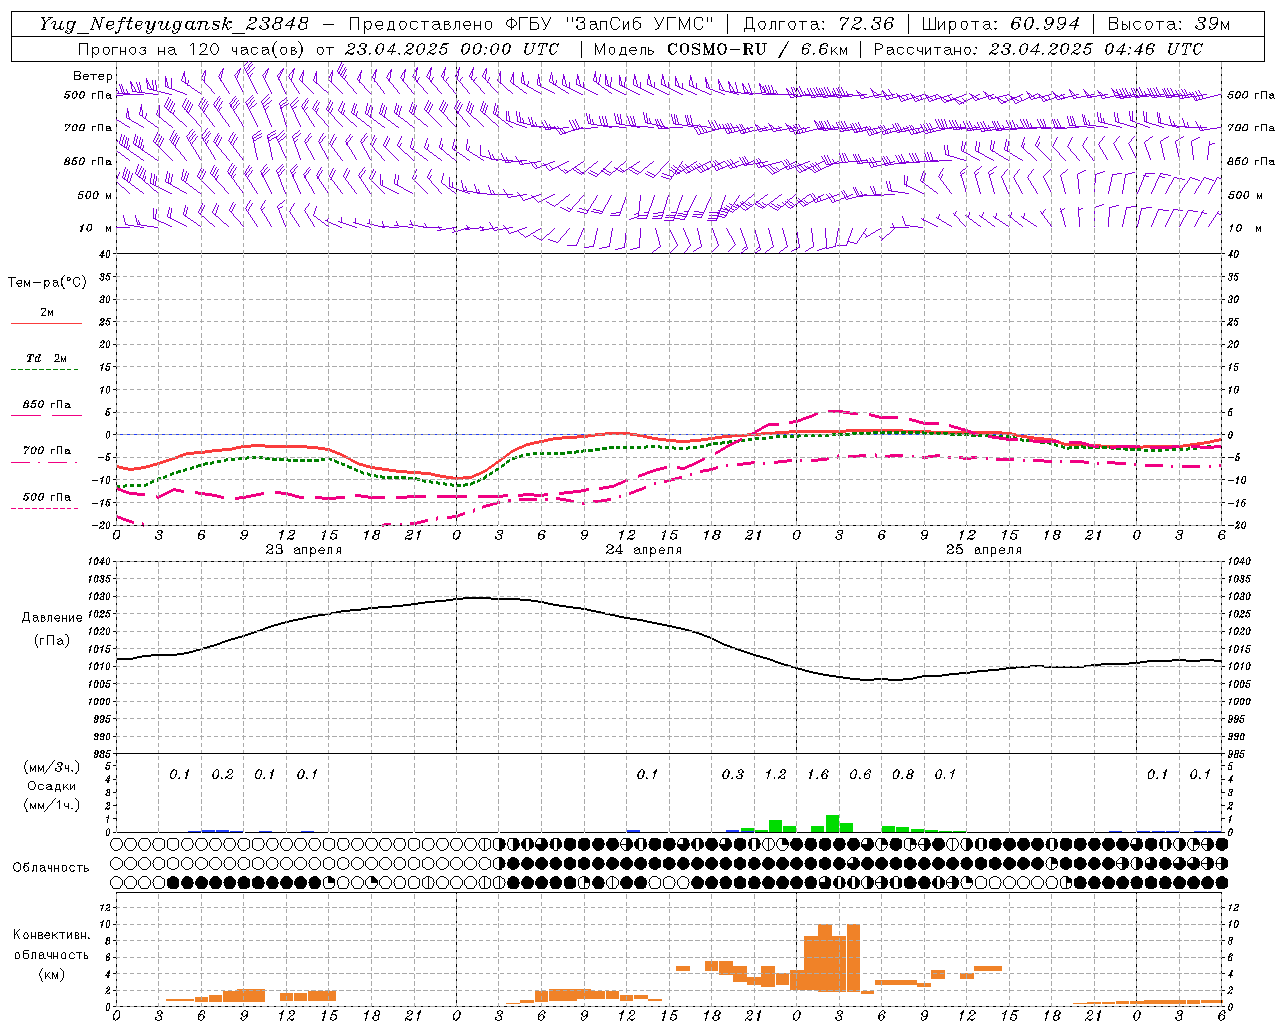Click the Осадки section label
Image resolution: width=1280 pixels, height=1024 pixels.
[x=51, y=786]
